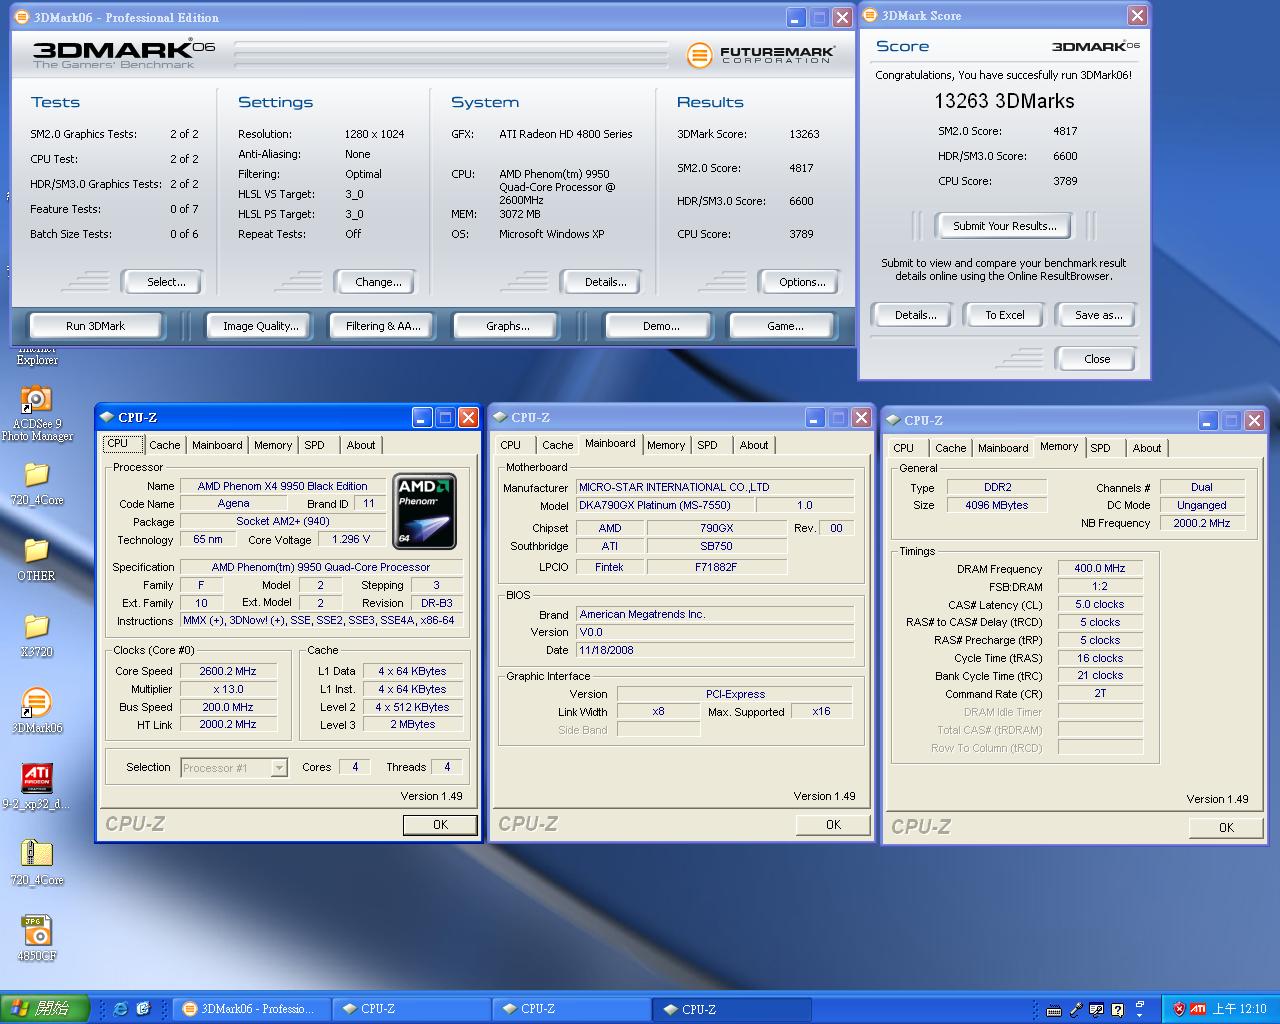Click OK in CPU-Z processor window
This screenshot has width=1280, height=1024.
point(440,825)
